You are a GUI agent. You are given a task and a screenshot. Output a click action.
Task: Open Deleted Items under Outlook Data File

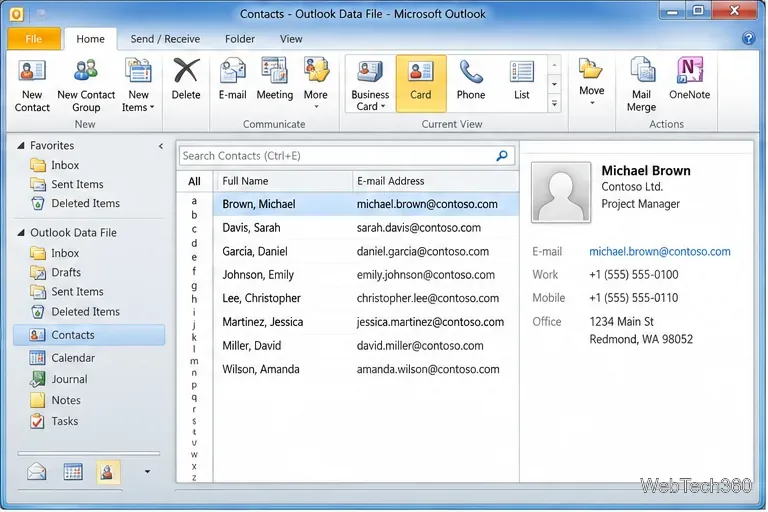tap(75, 312)
